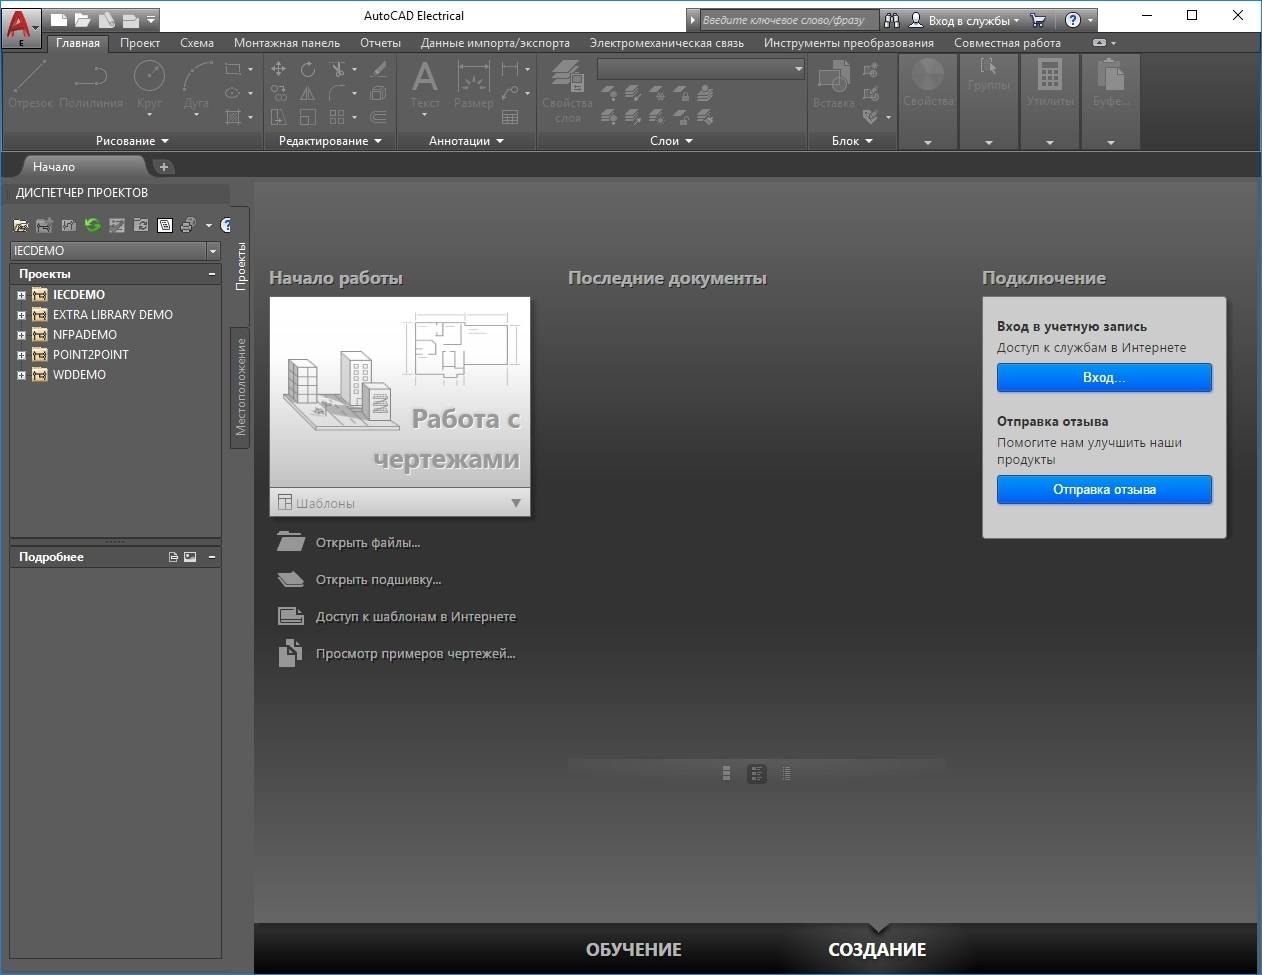Click the Вставка block insert tool
1262x975 pixels.
pos(834,84)
